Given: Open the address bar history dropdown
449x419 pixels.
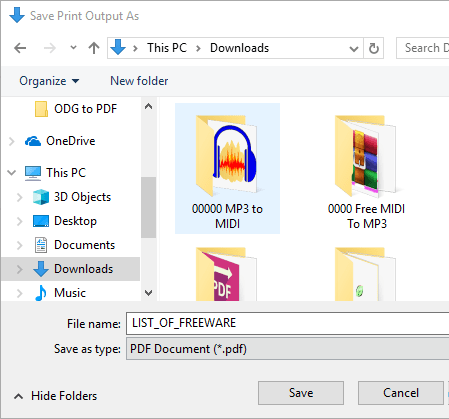Looking at the screenshot, I should [x=354, y=49].
